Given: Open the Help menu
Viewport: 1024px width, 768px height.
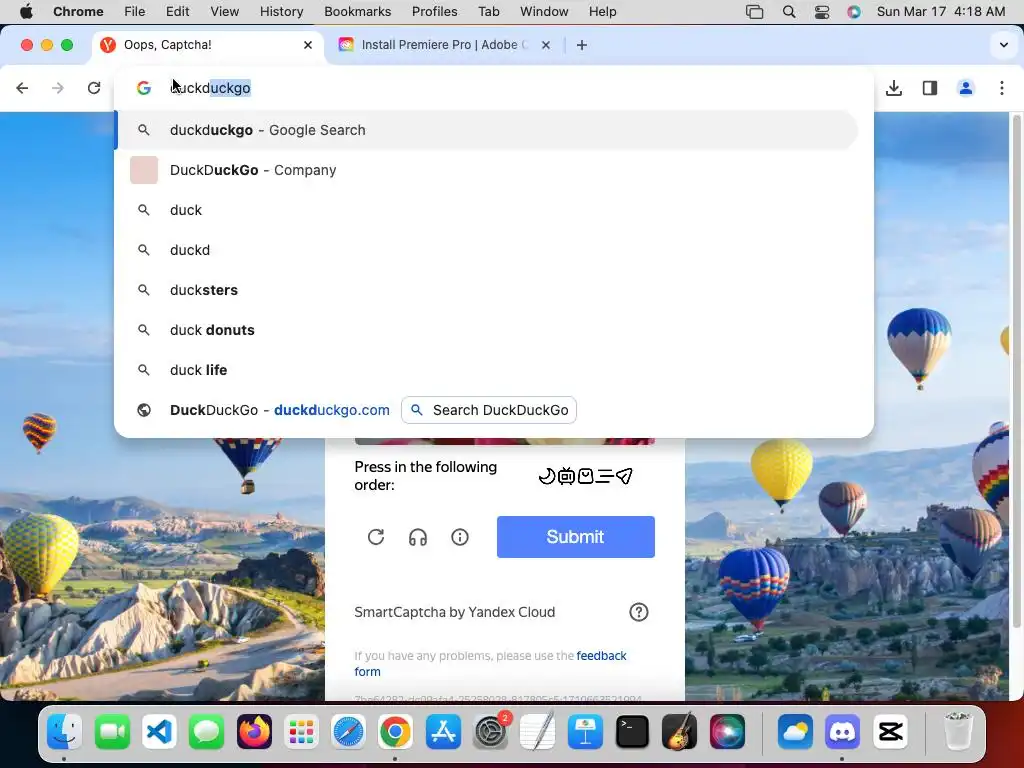Looking at the screenshot, I should (602, 12).
